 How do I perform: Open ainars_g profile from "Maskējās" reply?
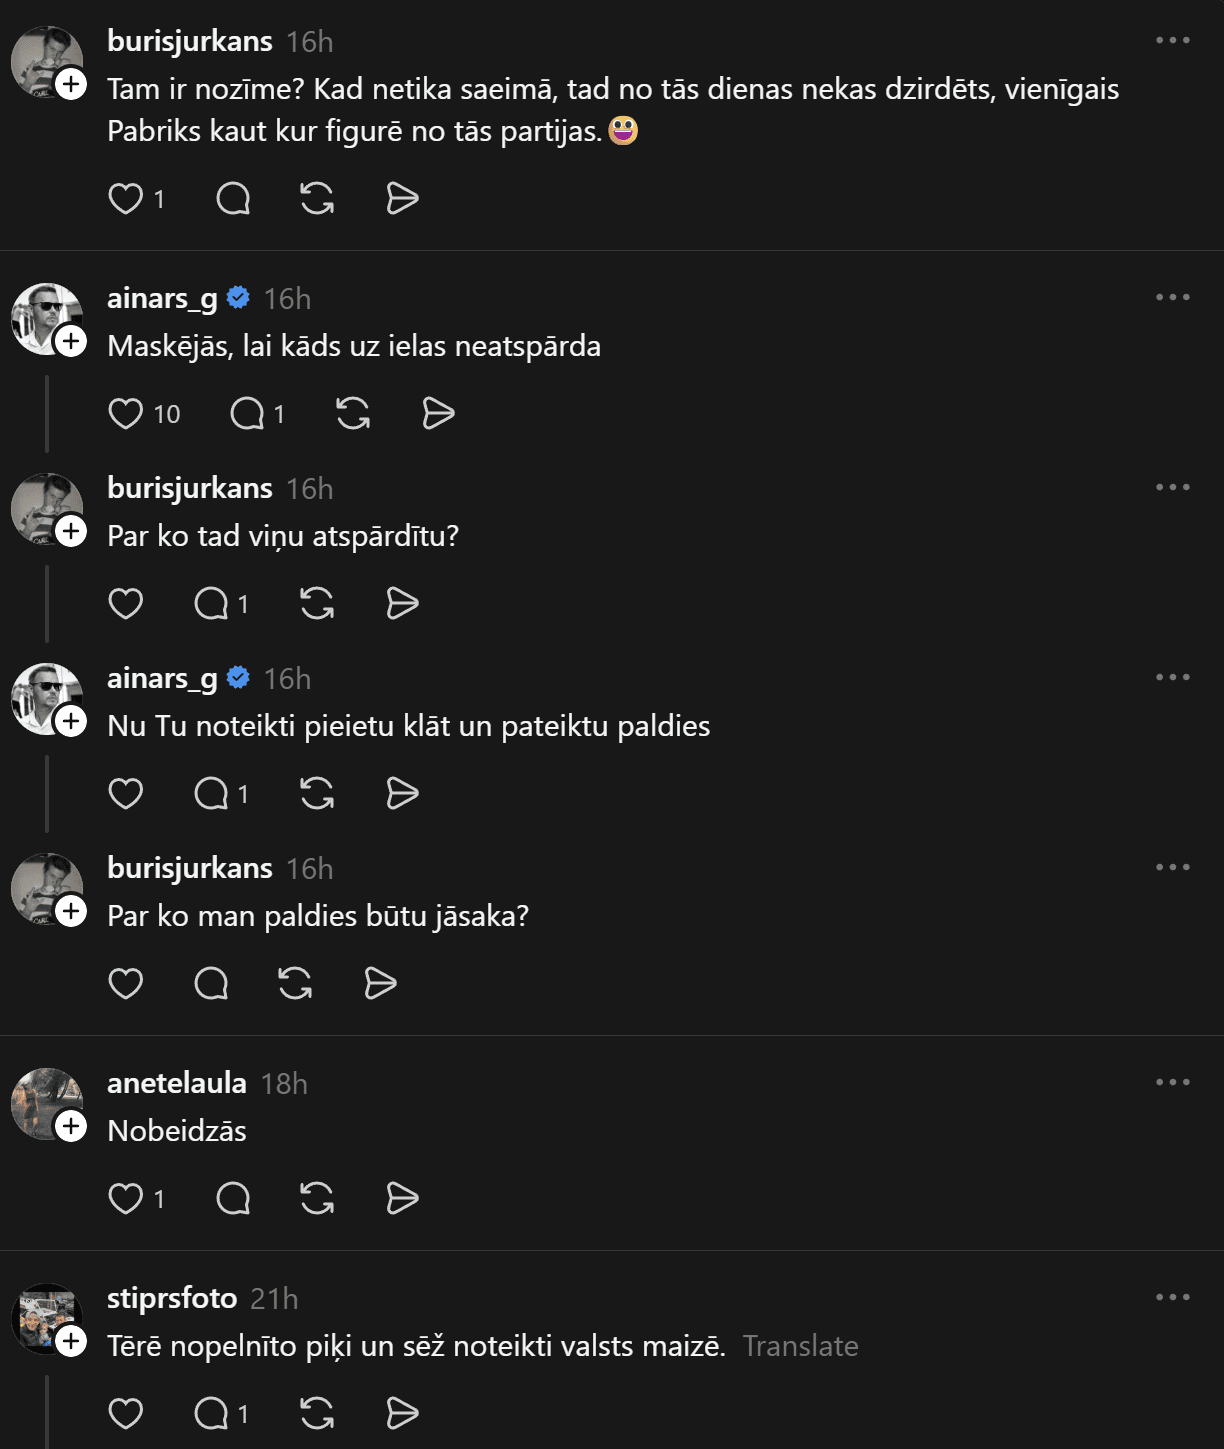[x=162, y=298]
